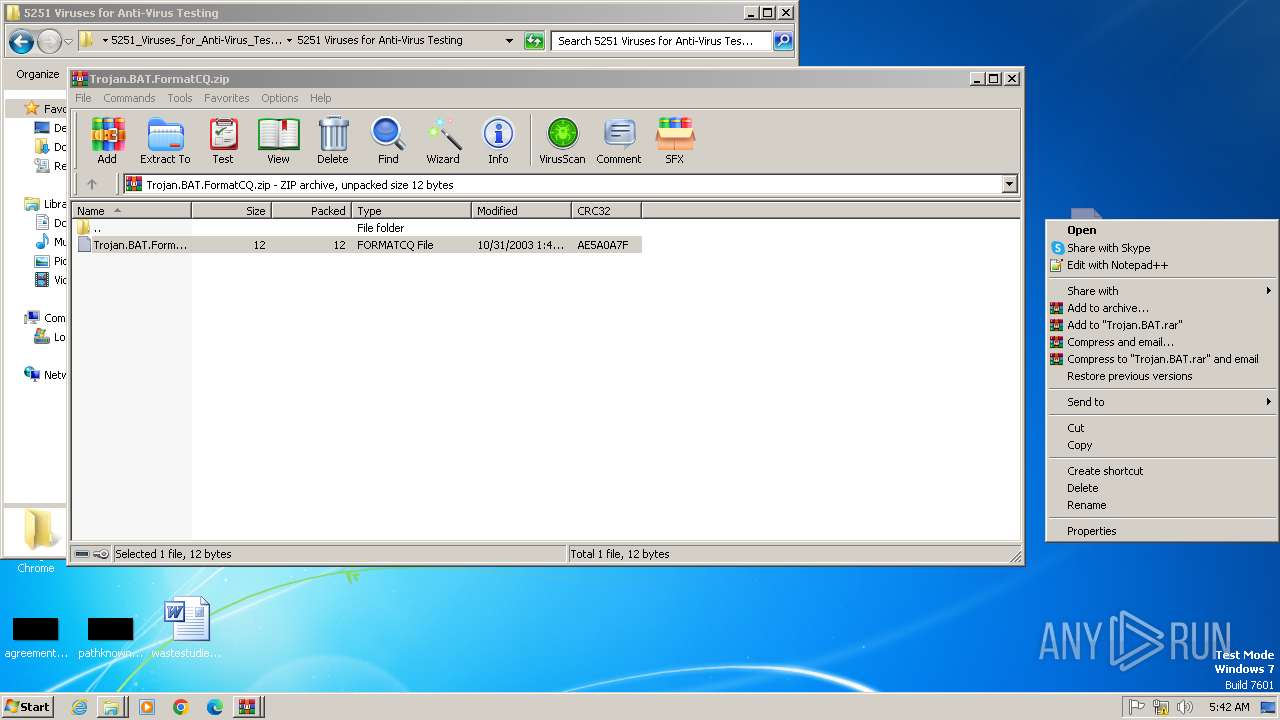
Task: Launch Microsoft Edge from the taskbar
Action: coord(215,706)
